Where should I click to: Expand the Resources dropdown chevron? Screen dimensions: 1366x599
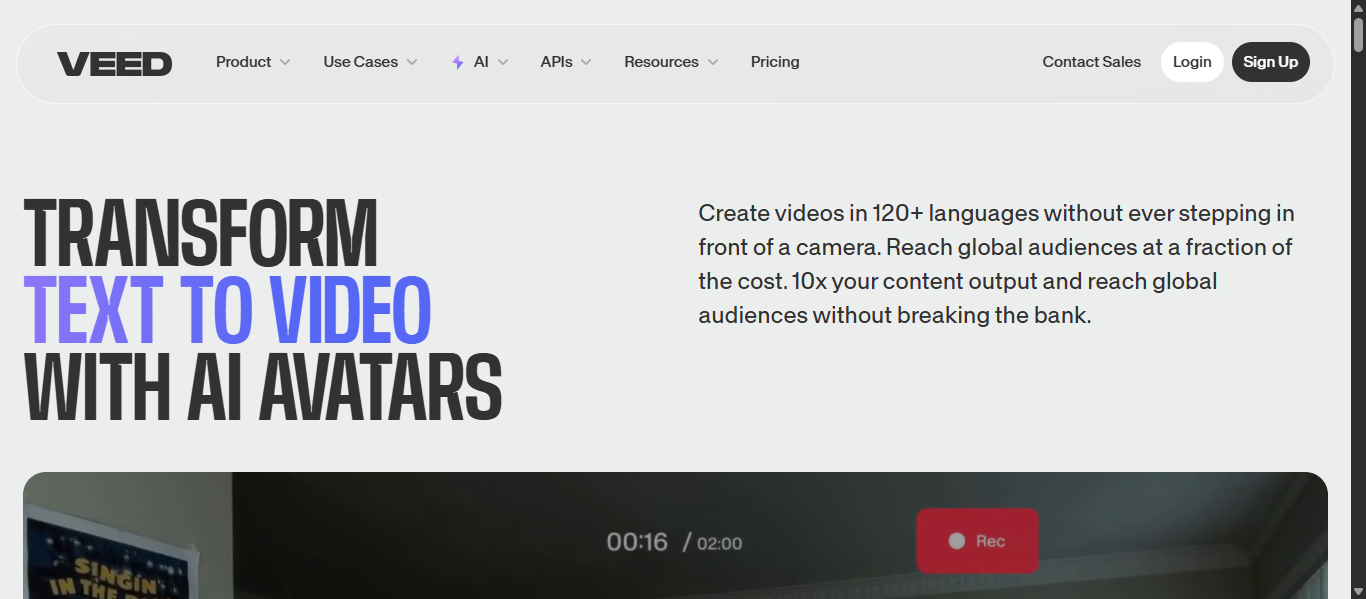[713, 62]
